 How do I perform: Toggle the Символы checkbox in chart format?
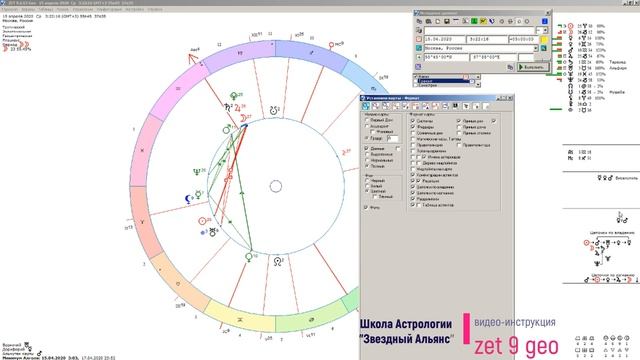tap(413, 121)
